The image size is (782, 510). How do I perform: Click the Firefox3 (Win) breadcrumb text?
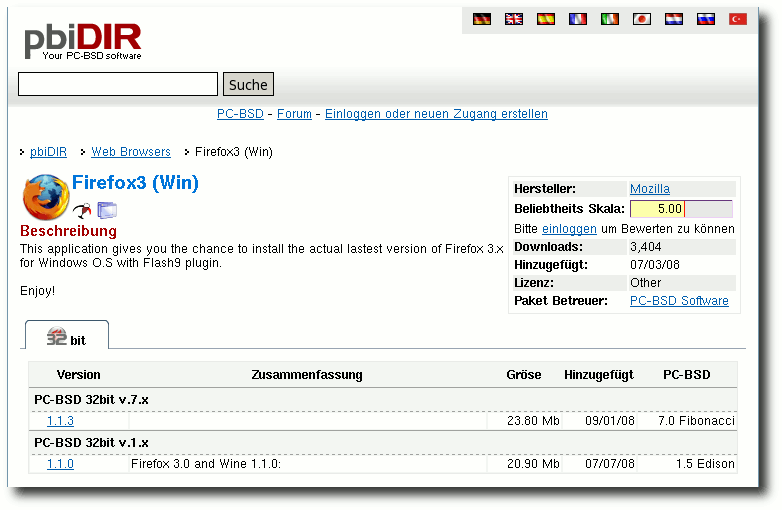tap(234, 152)
